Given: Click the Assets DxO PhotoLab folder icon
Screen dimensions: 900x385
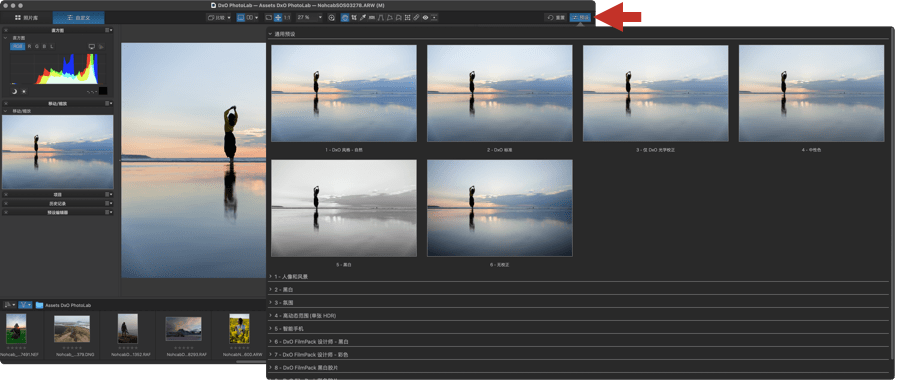Looking at the screenshot, I should click(40, 305).
